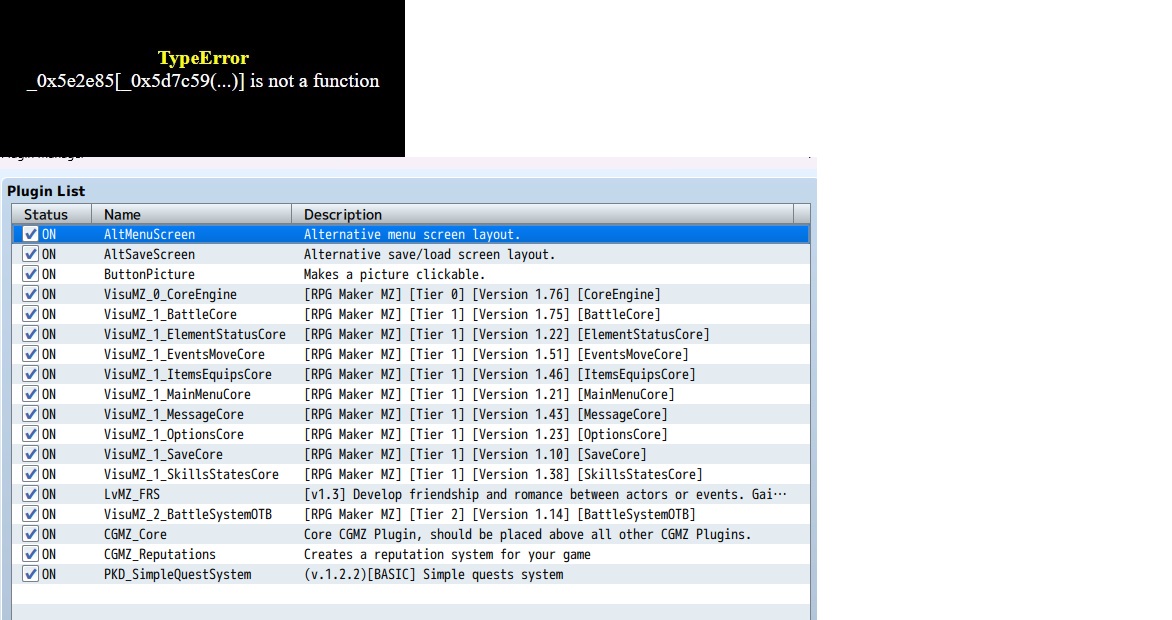Click 'Alternative menu screen layout.' description
Screen dimensions: 1172x620
(412, 234)
